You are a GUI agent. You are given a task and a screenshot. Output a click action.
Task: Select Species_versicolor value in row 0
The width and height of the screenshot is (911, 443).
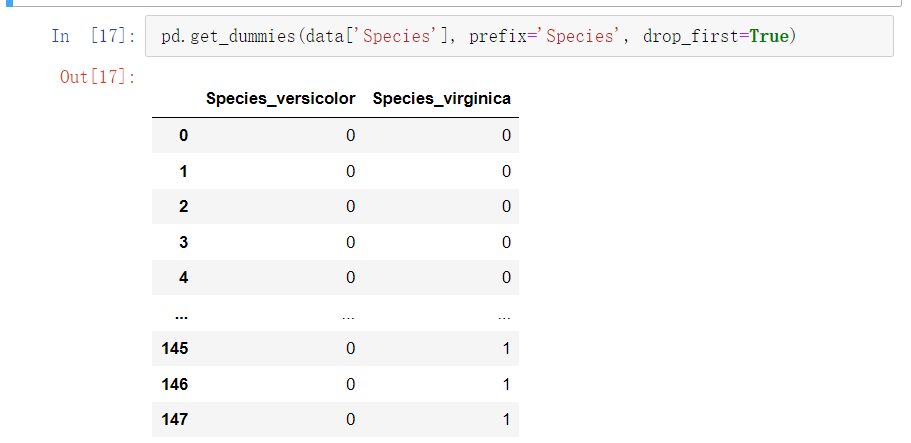[350, 136]
